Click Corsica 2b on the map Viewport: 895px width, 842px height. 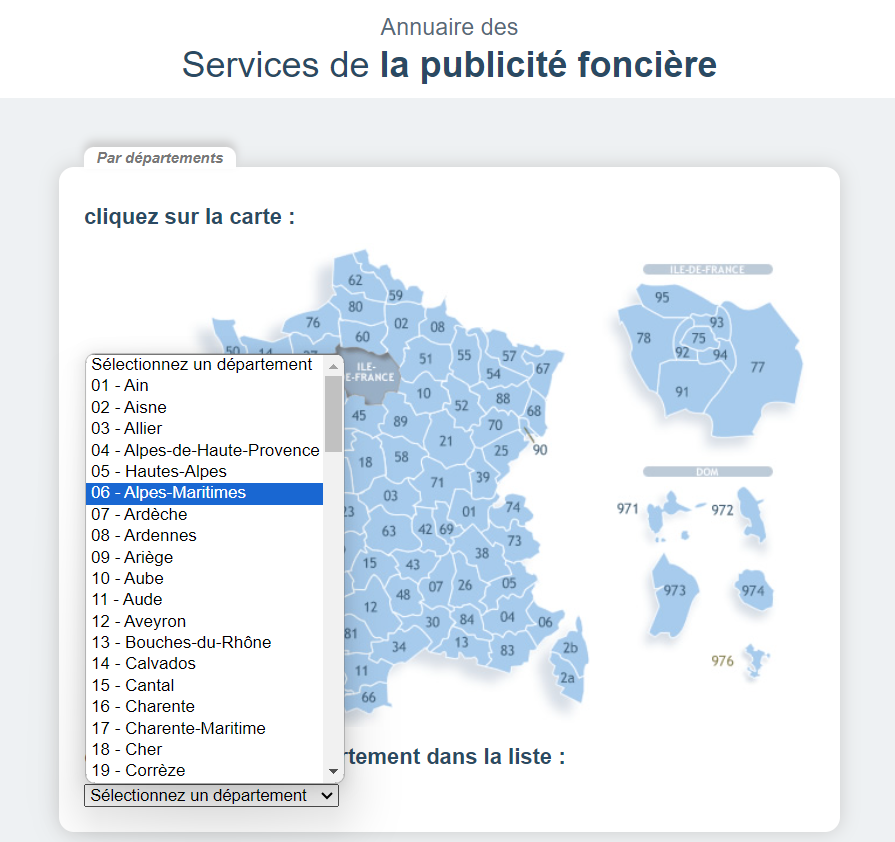(570, 647)
